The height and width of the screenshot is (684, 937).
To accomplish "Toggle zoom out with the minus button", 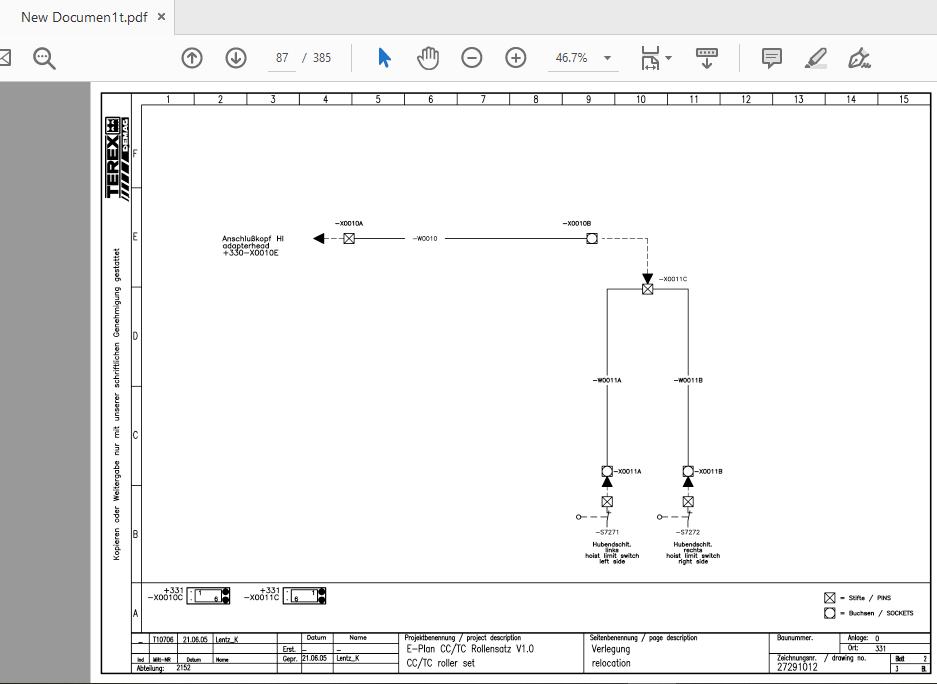I will (471, 57).
